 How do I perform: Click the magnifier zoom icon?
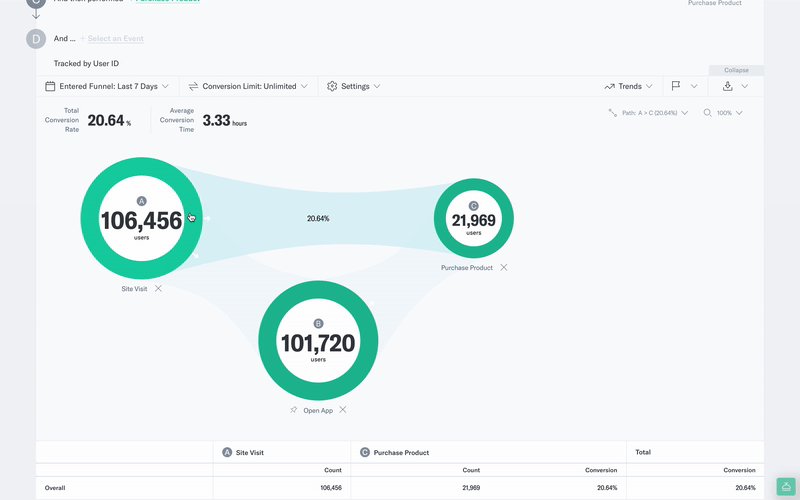coord(707,113)
